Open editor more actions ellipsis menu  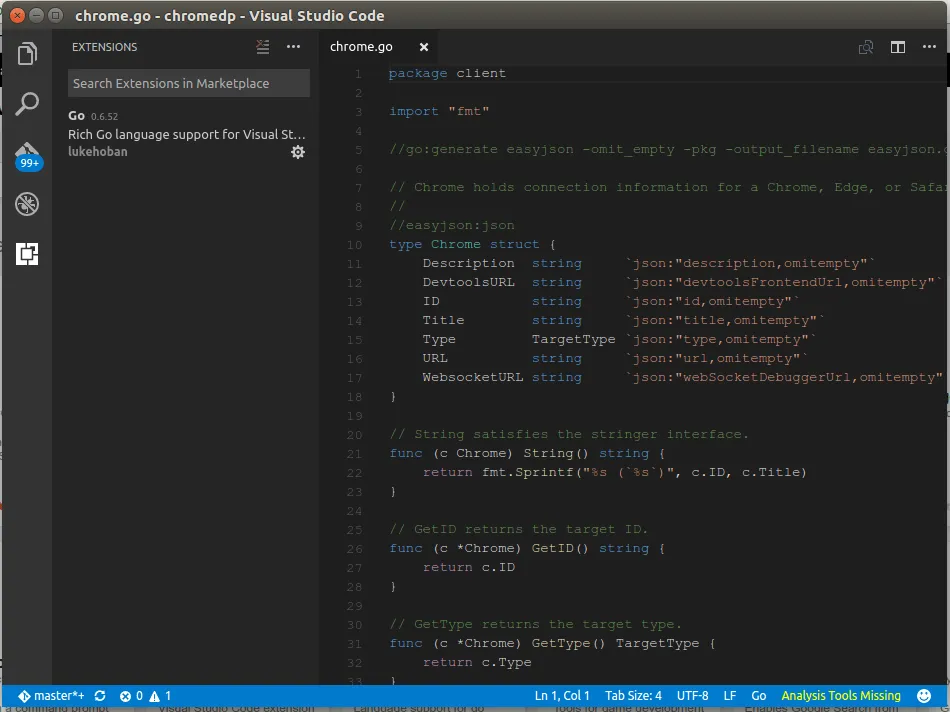coord(929,47)
